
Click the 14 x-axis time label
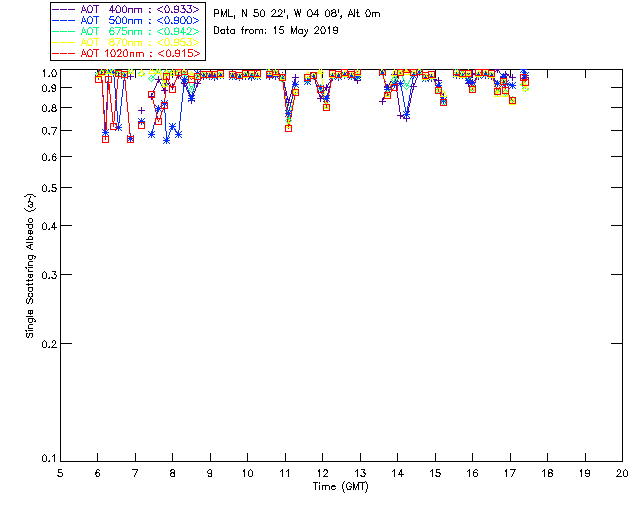398,473
